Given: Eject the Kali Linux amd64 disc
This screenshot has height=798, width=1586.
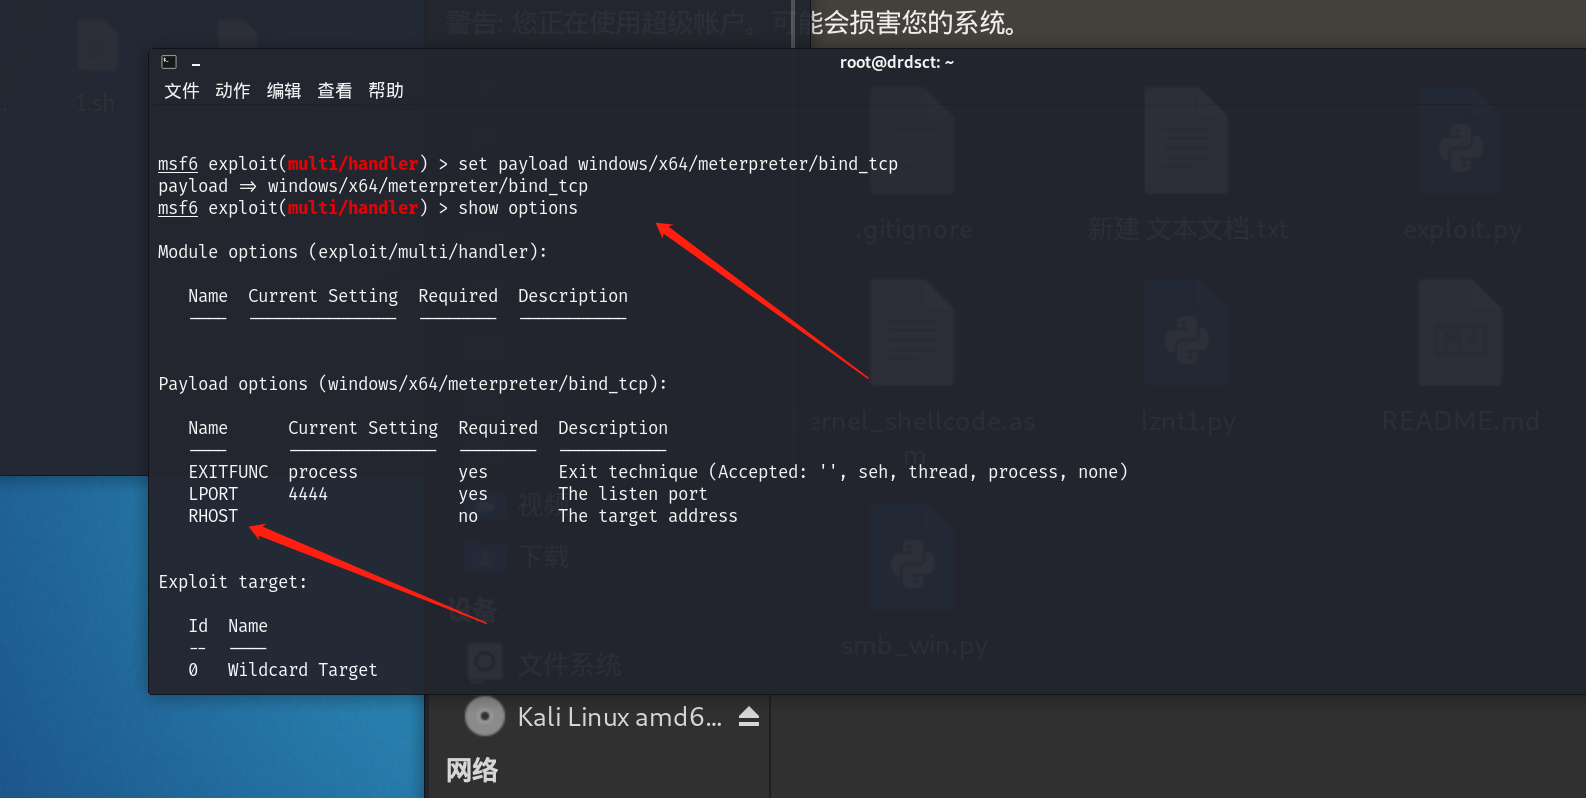Looking at the screenshot, I should point(749,717).
